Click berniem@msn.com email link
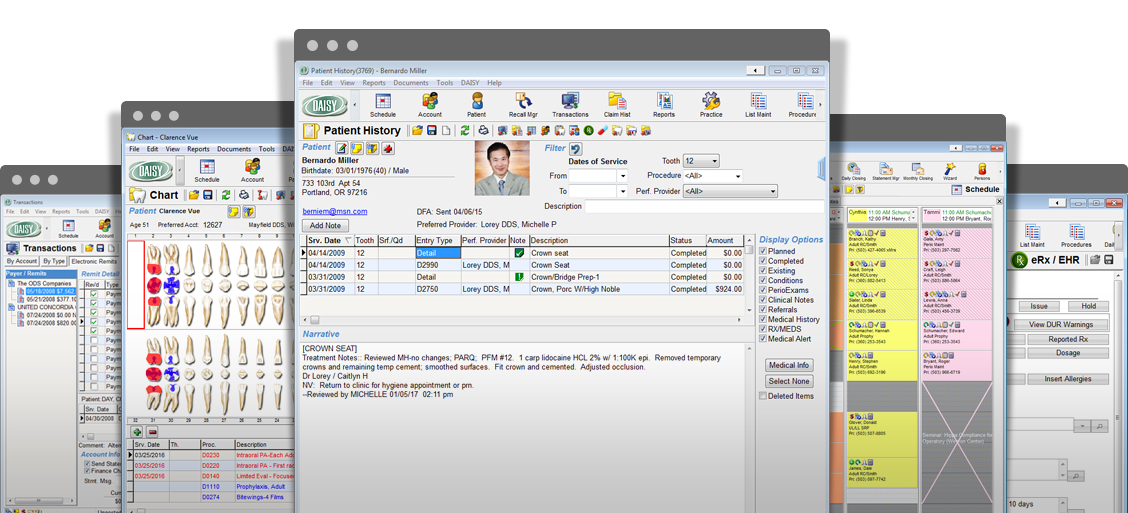 335,212
